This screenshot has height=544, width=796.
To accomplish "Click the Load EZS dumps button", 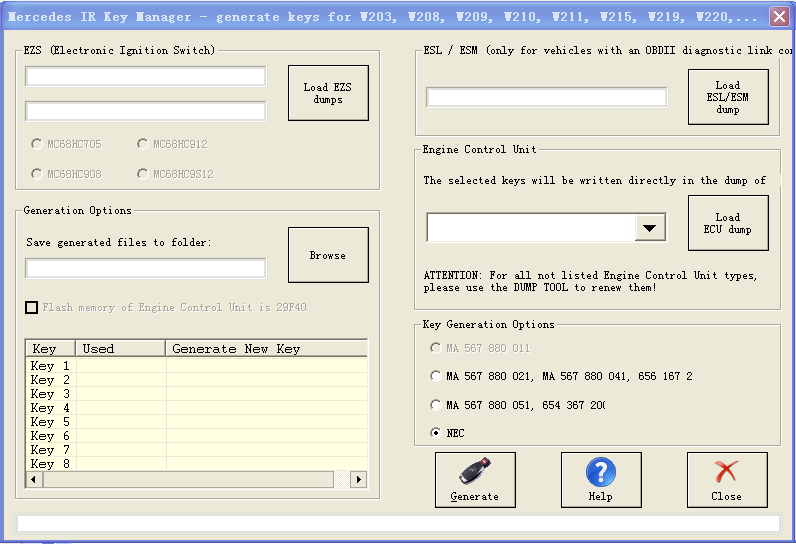I will pyautogui.click(x=328, y=93).
